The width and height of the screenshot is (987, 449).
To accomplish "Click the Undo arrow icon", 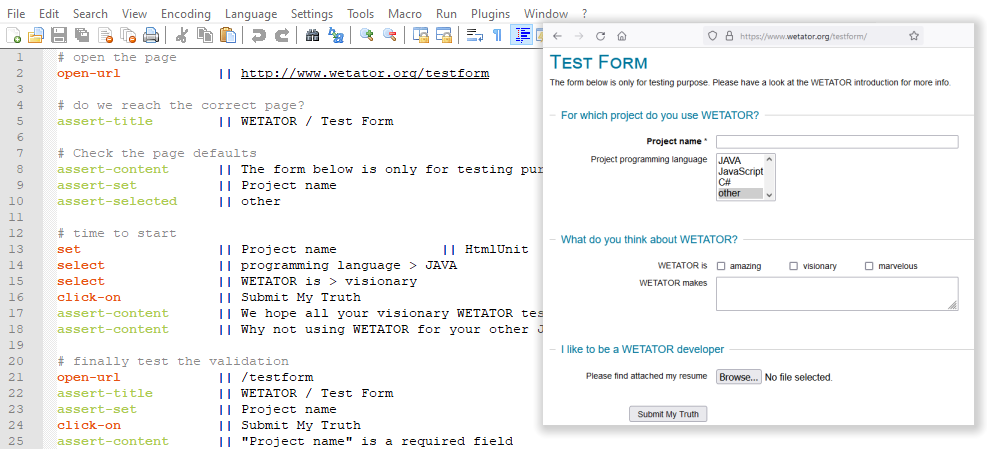I will coord(259,36).
